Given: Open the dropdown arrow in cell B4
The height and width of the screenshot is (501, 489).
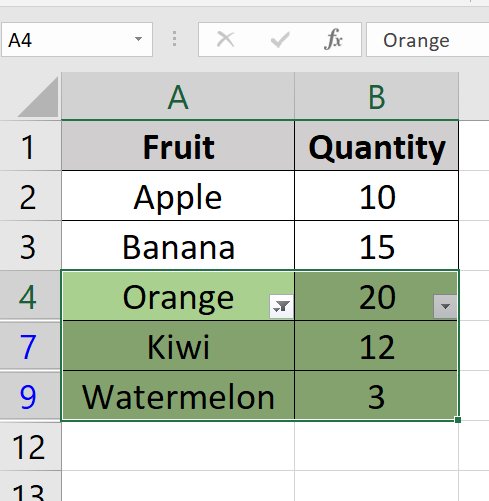Looking at the screenshot, I should 445,306.
